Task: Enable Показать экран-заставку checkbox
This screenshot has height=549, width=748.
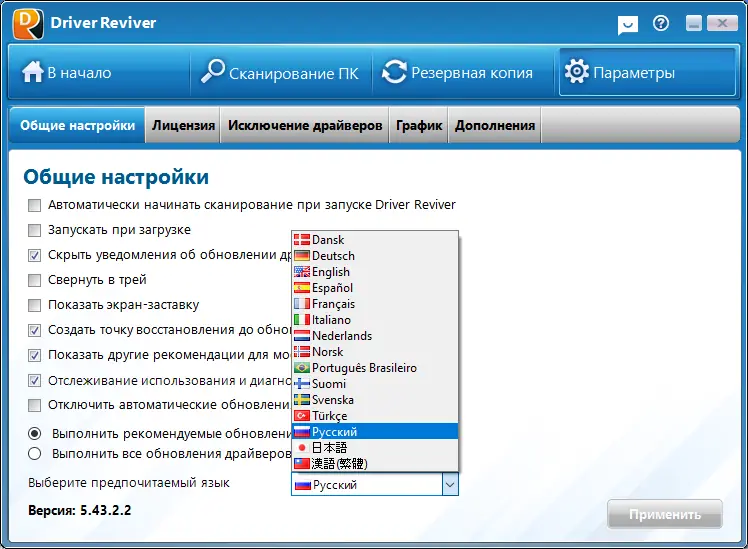Action: coord(34,305)
